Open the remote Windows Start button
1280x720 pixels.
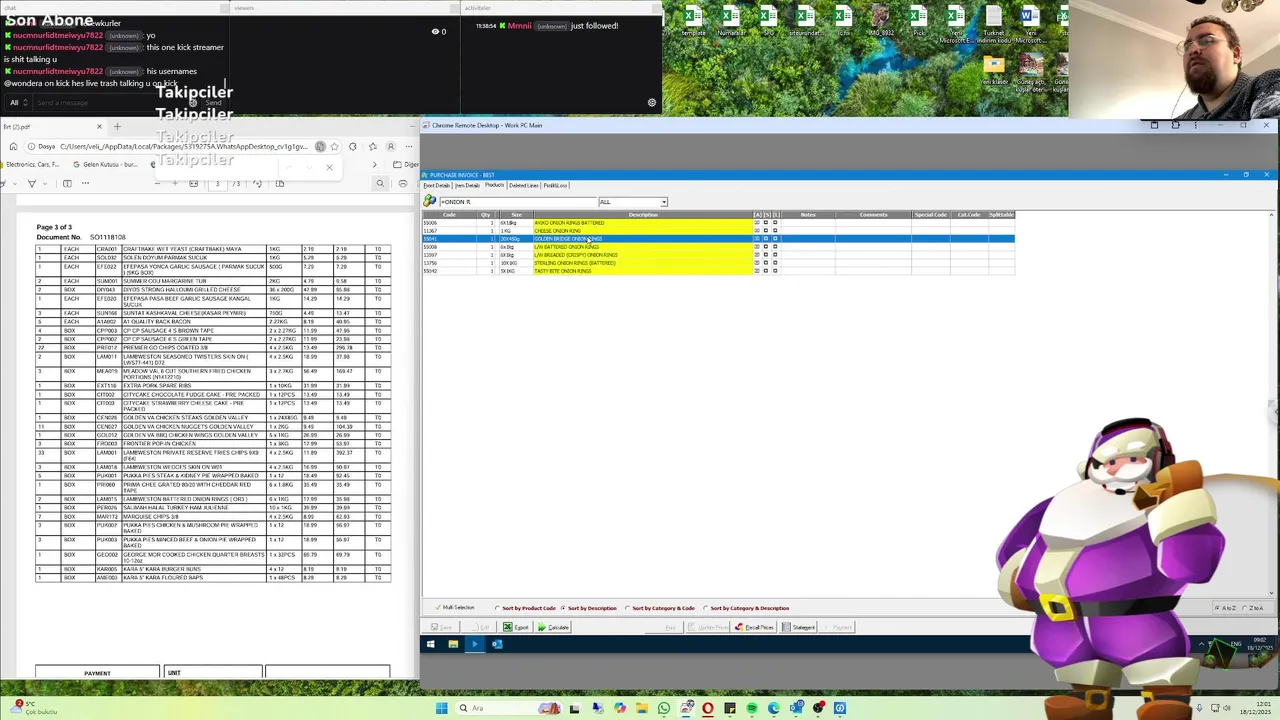[x=430, y=644]
